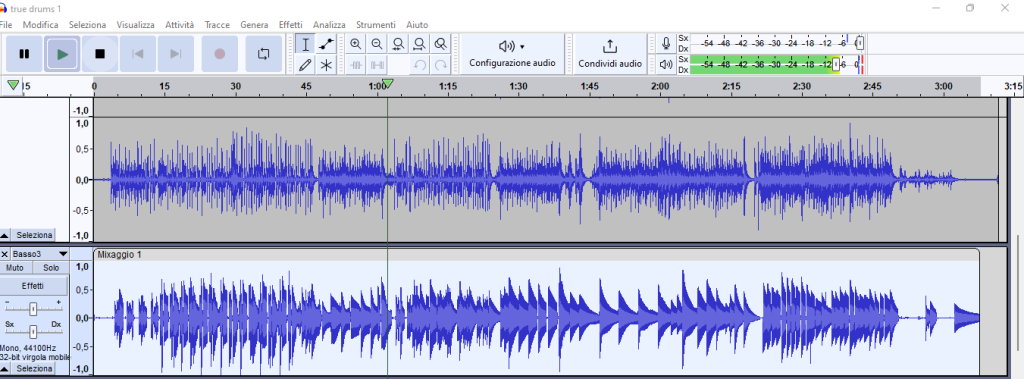Click Seleziona button on upper track
Viewport: 1024px width, 379px height.
[34, 235]
